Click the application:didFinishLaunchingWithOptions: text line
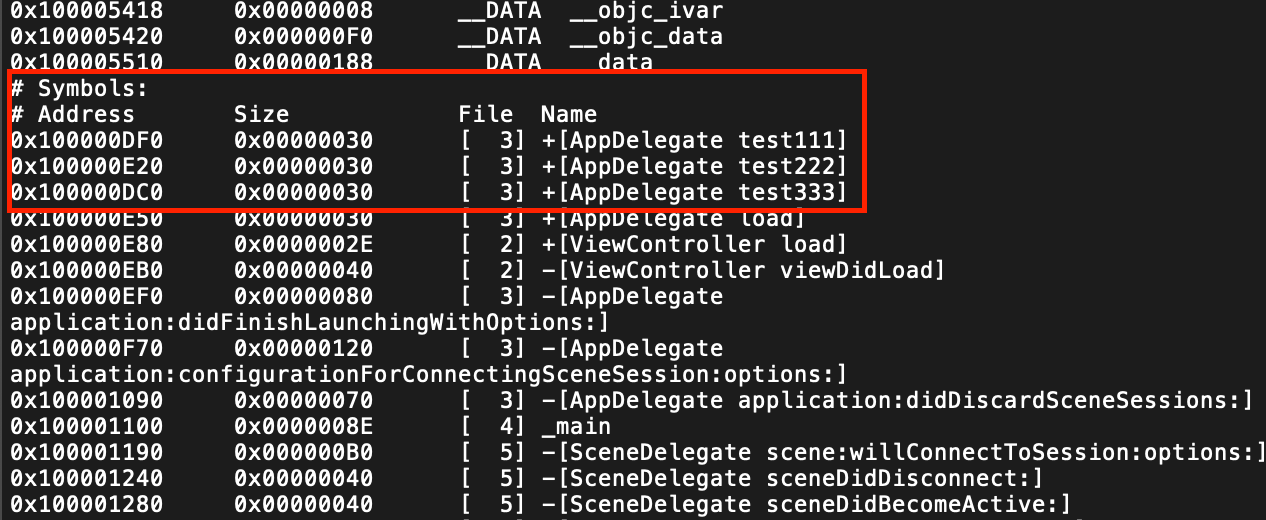This screenshot has height=520, width=1266. (x=309, y=322)
